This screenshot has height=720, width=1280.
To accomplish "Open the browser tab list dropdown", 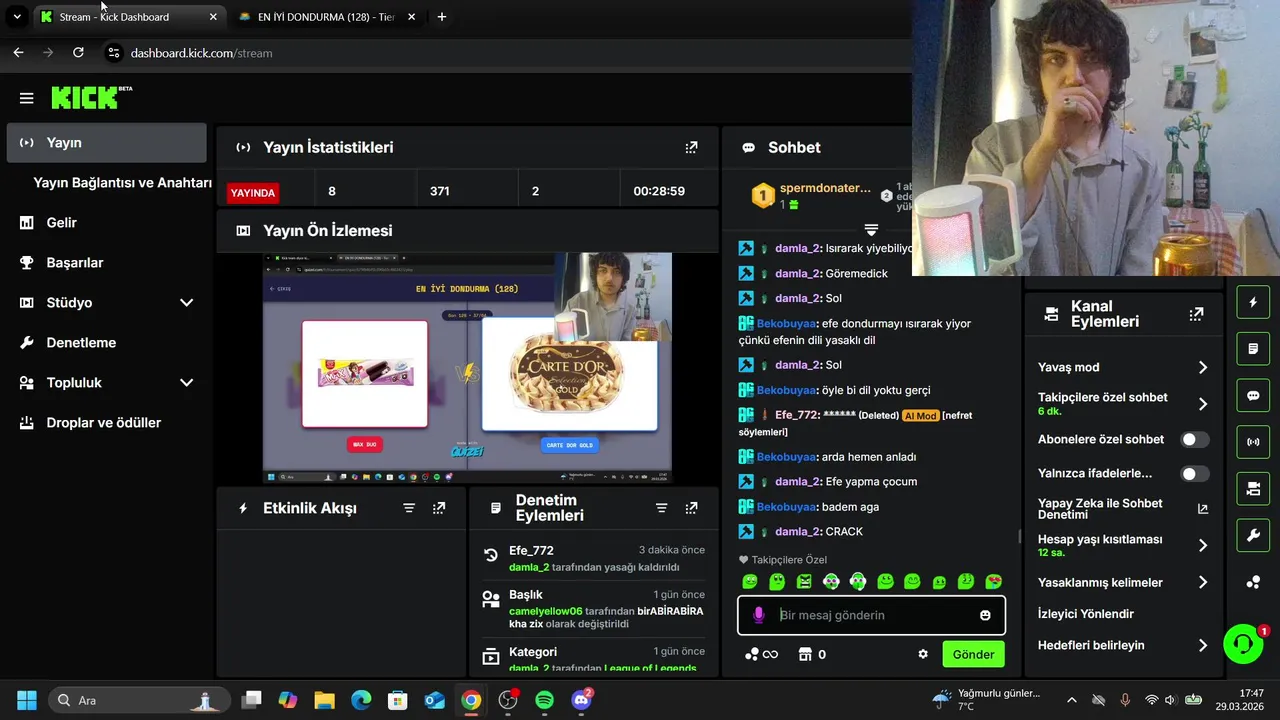I will point(17,16).
